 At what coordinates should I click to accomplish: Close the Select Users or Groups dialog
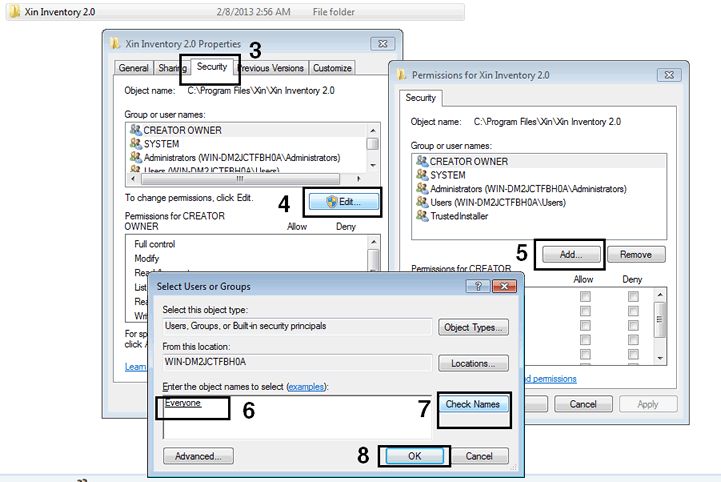coord(504,286)
